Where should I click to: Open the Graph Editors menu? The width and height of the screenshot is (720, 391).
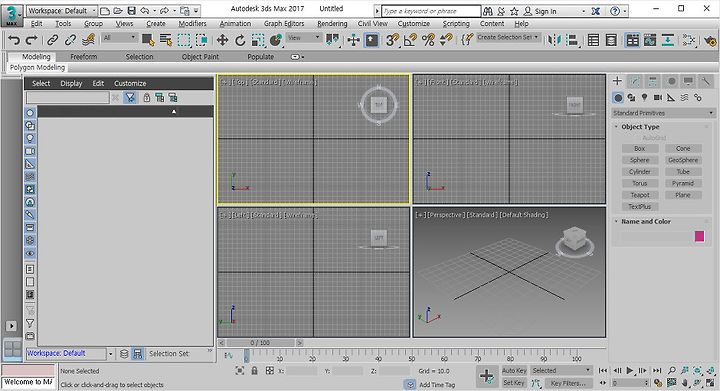(x=284, y=23)
